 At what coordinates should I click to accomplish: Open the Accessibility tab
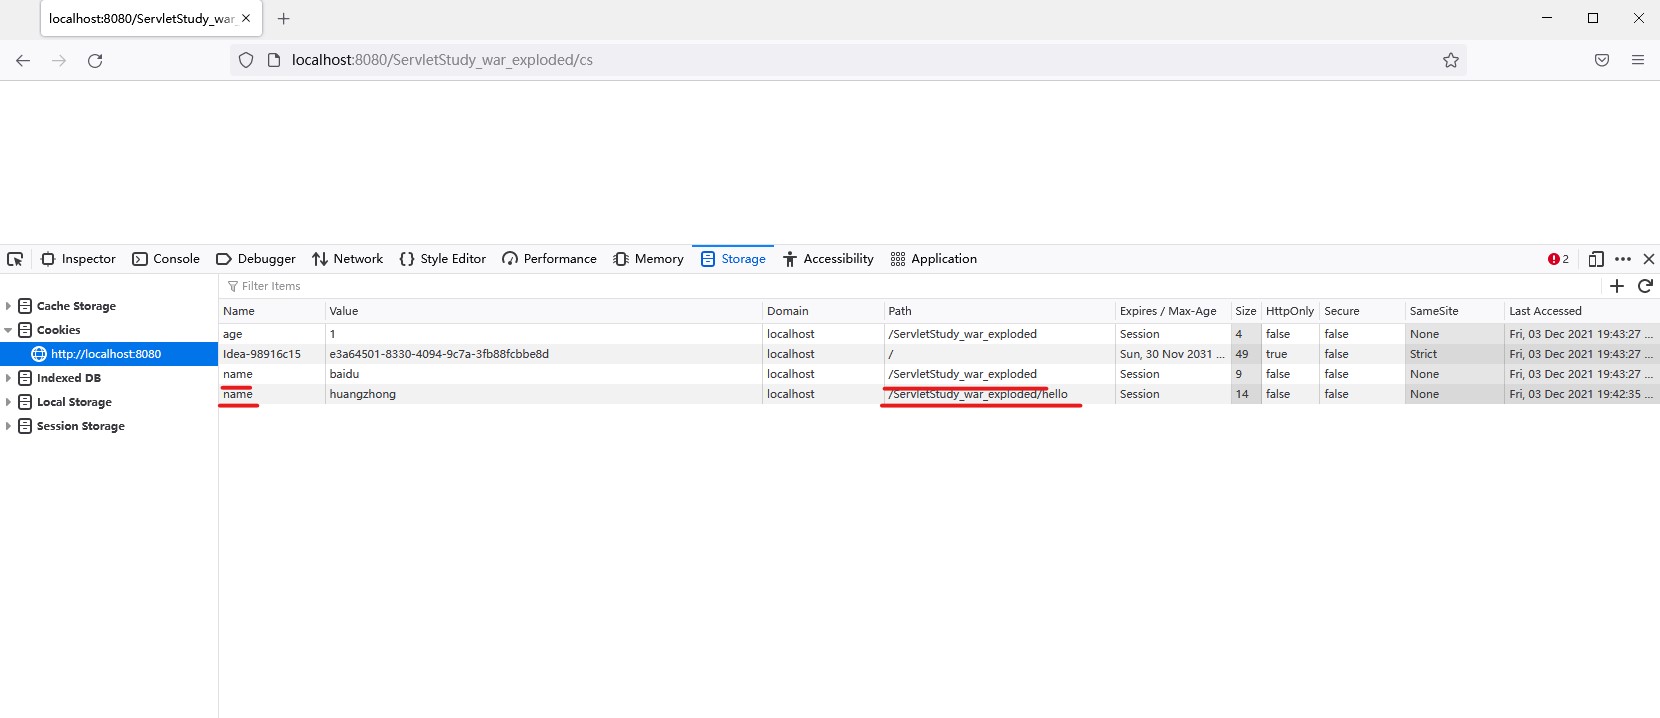828,259
